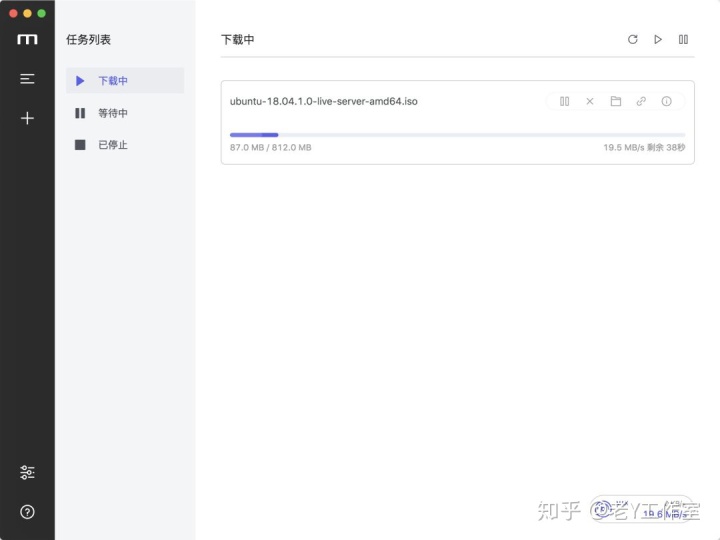
Task: Pause all tasks in header toolbar
Action: pos(683,39)
